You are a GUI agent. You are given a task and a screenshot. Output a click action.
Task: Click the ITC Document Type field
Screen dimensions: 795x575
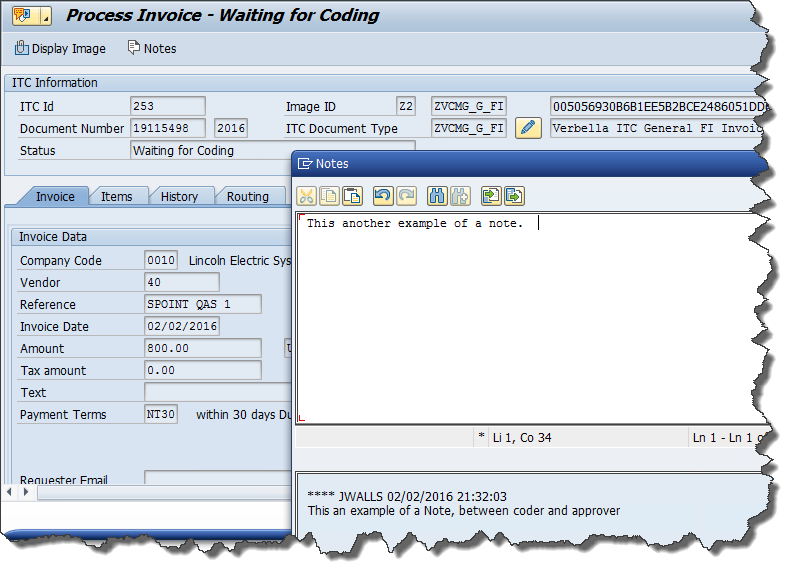coord(469,128)
